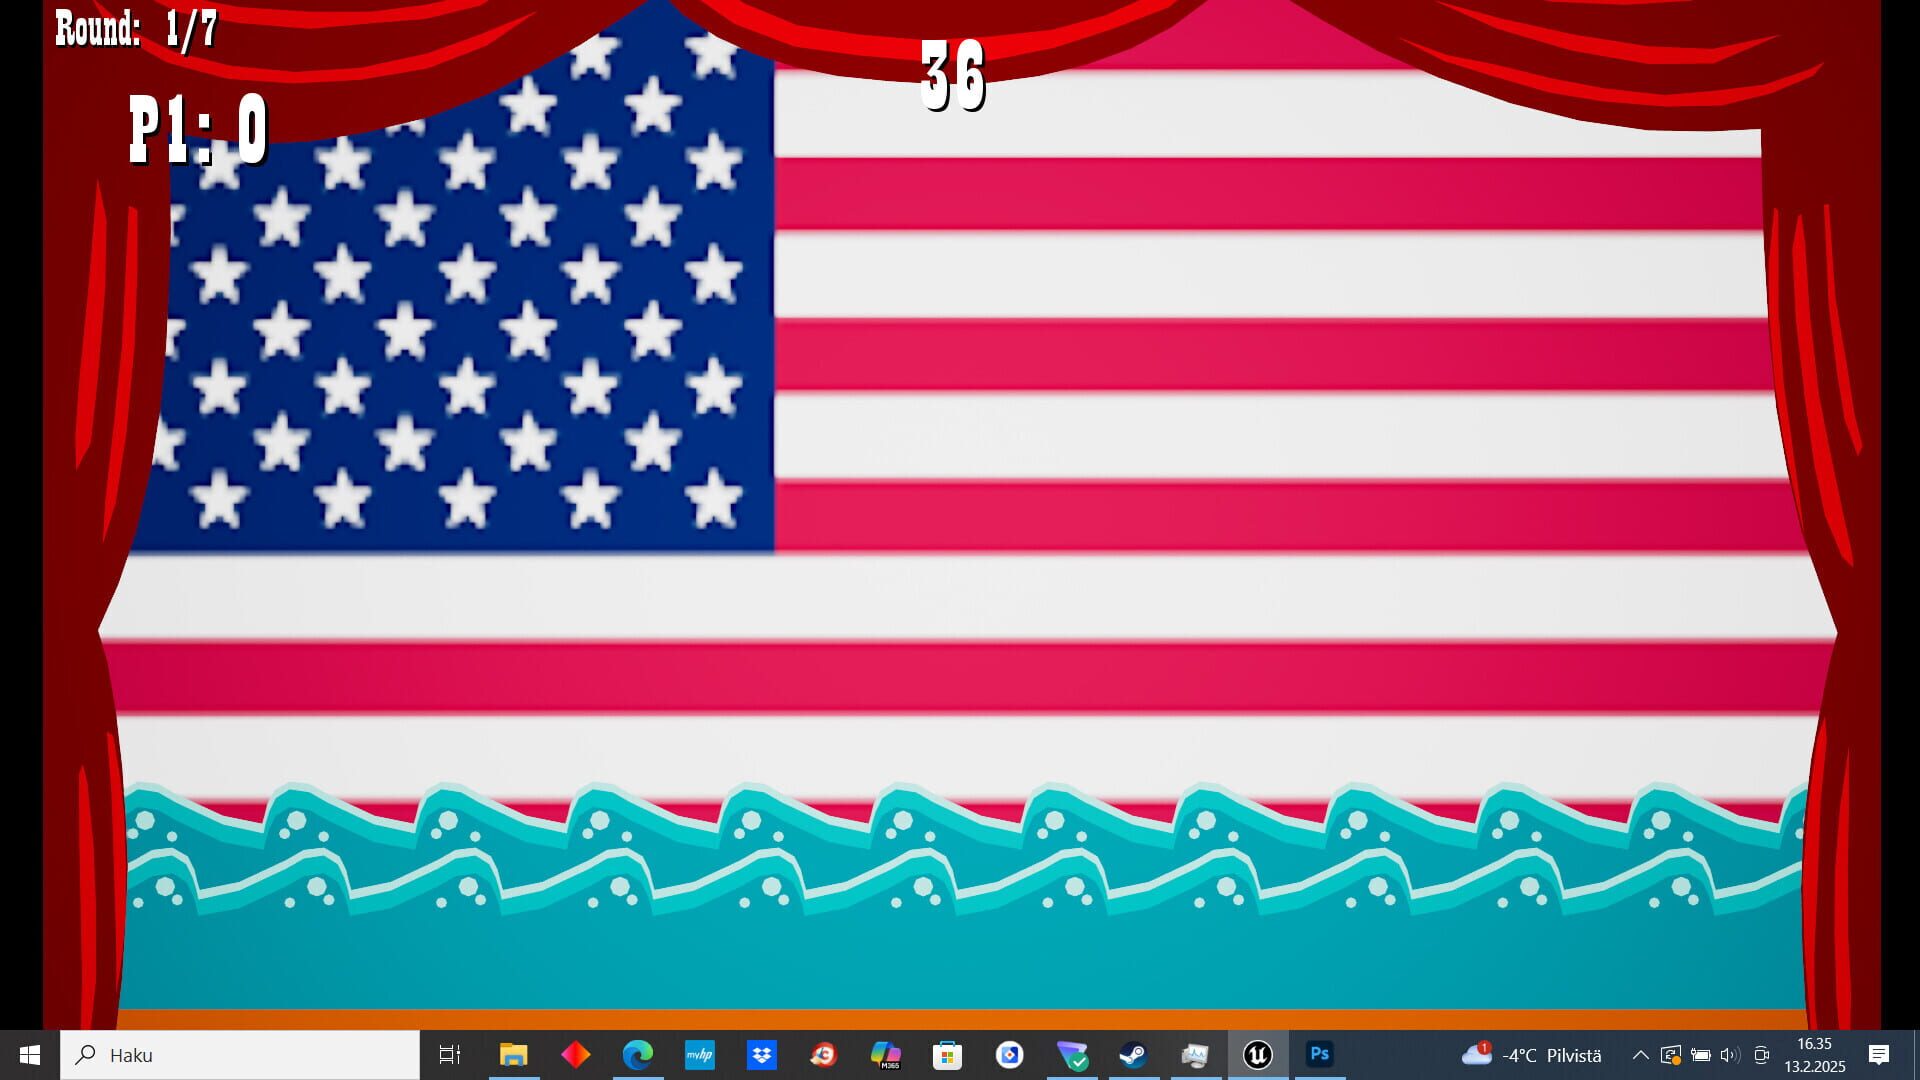
Task: Open the Microsoft 365 app
Action: tap(886, 1055)
